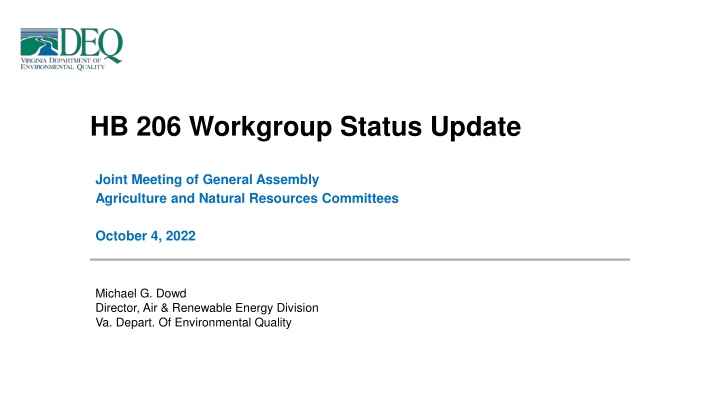This screenshot has height=405, width=720.
Task: Select the Joint Meeting of General Assembly line
Action: pyautogui.click(x=206, y=179)
